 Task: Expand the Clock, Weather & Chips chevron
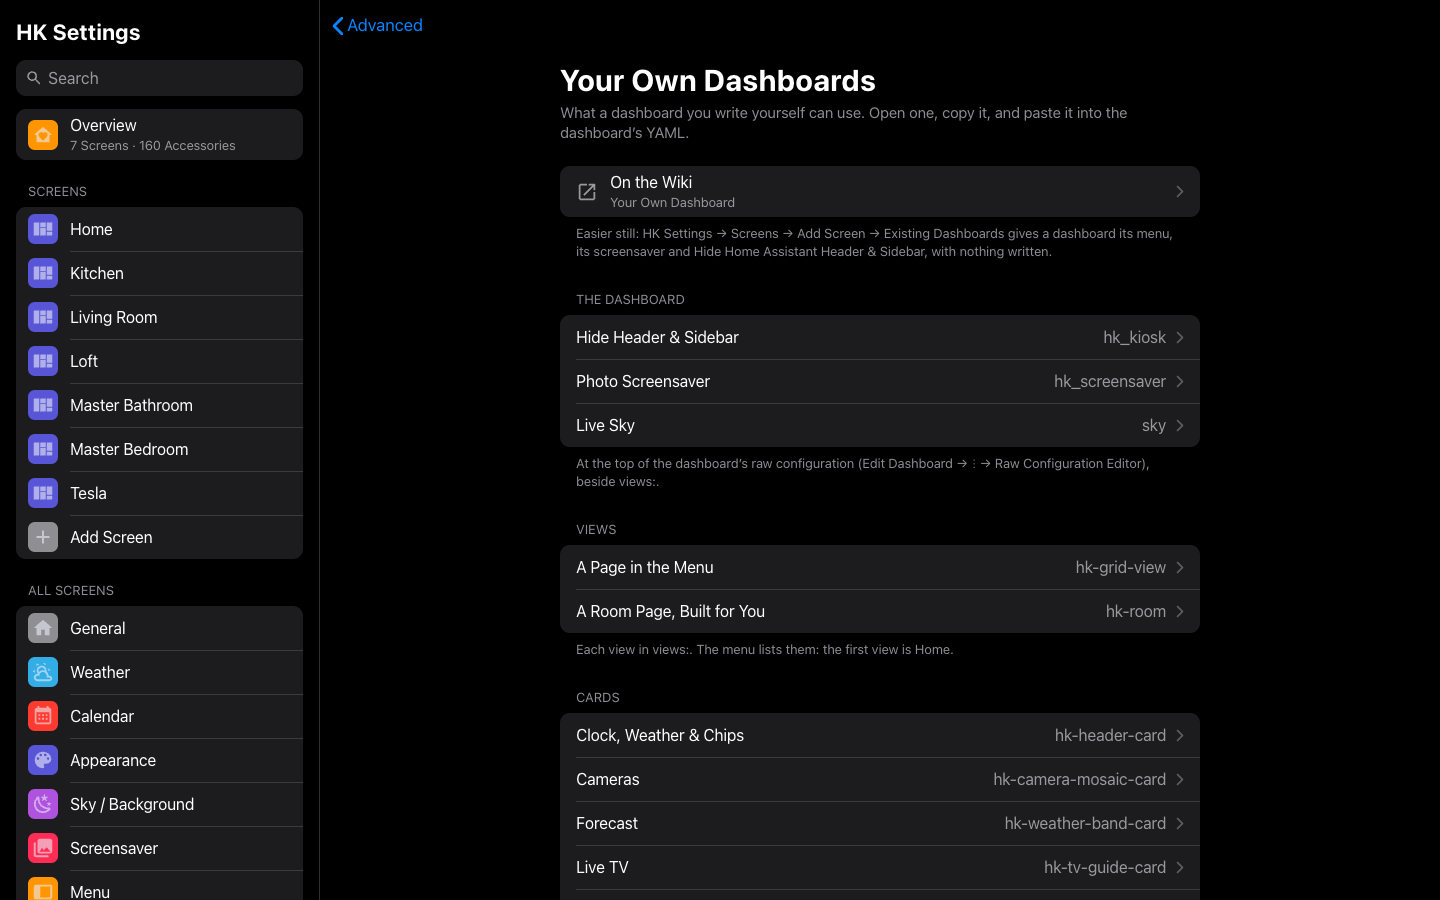pyautogui.click(x=1180, y=736)
